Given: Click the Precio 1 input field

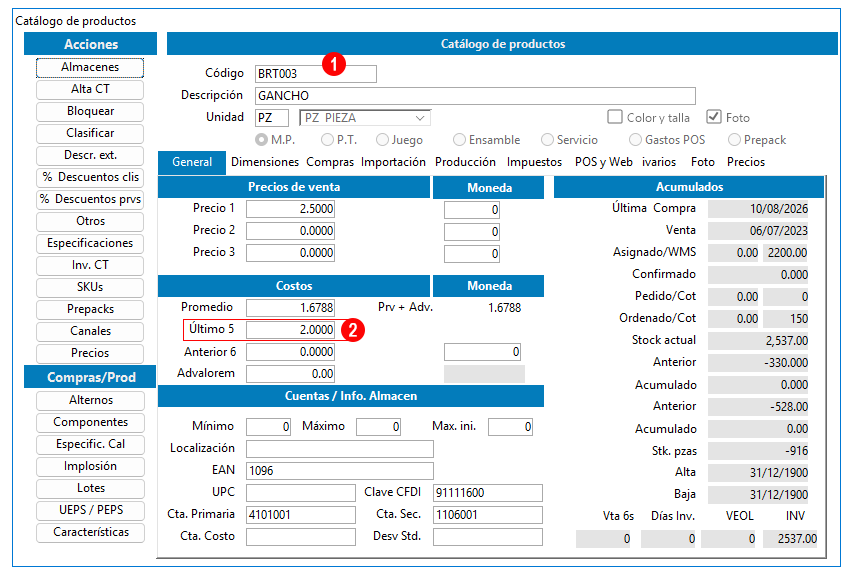Looking at the screenshot, I should pyautogui.click(x=290, y=209).
